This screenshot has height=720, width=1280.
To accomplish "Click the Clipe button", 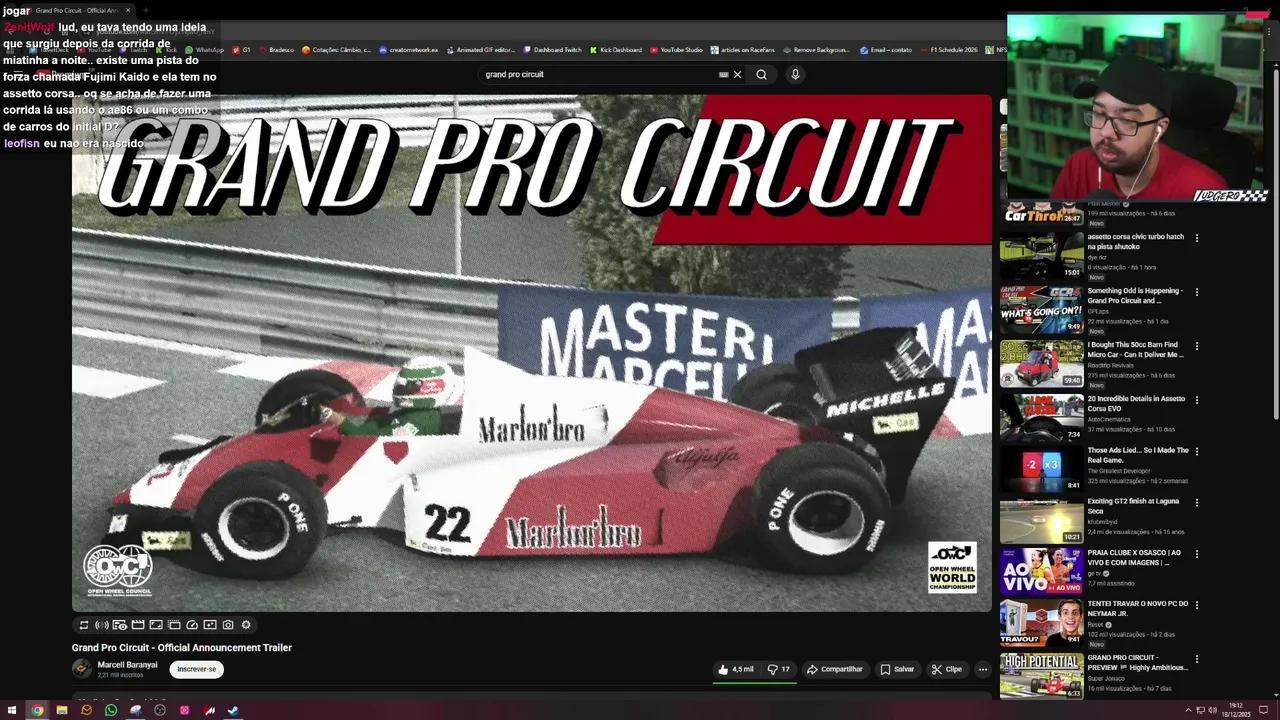I will (946, 669).
